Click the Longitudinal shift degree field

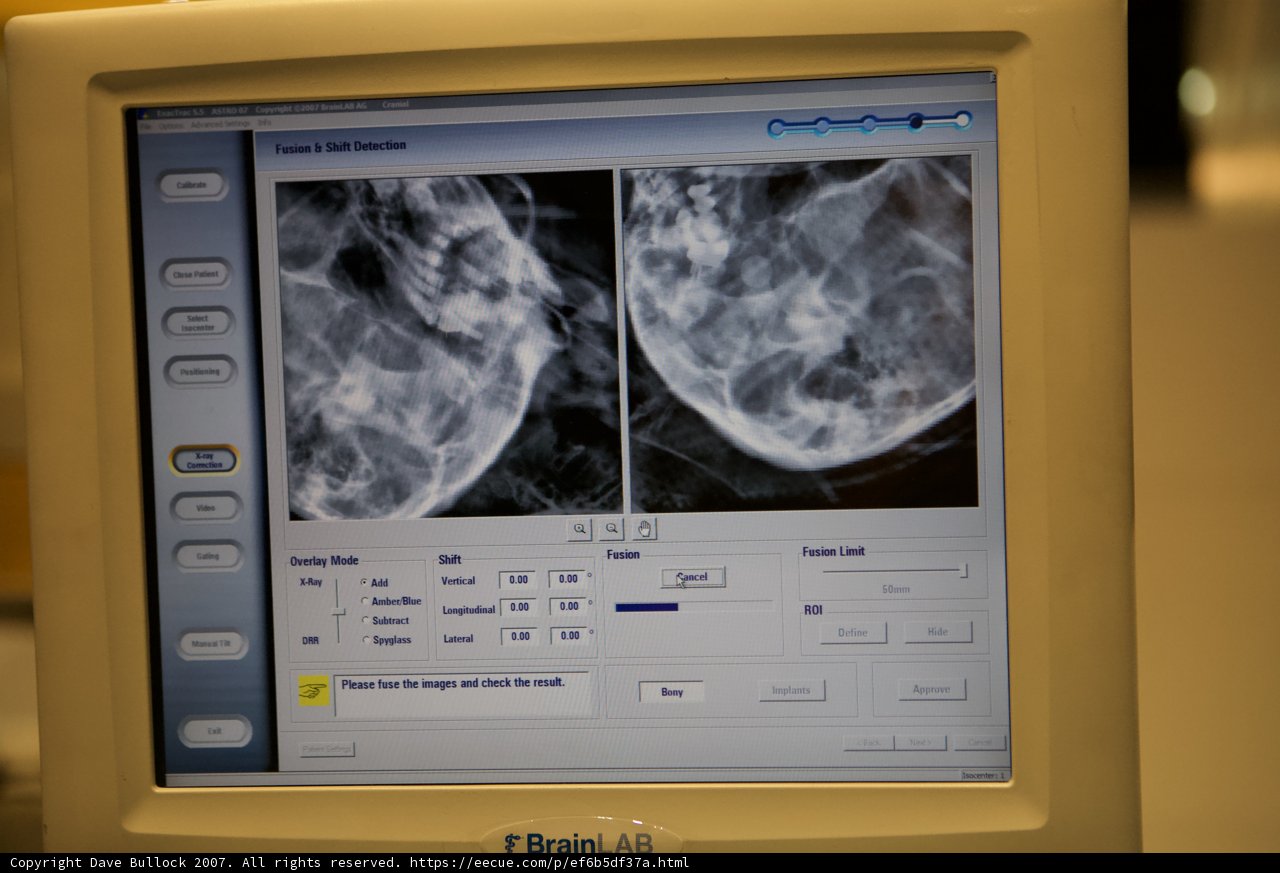click(x=568, y=607)
